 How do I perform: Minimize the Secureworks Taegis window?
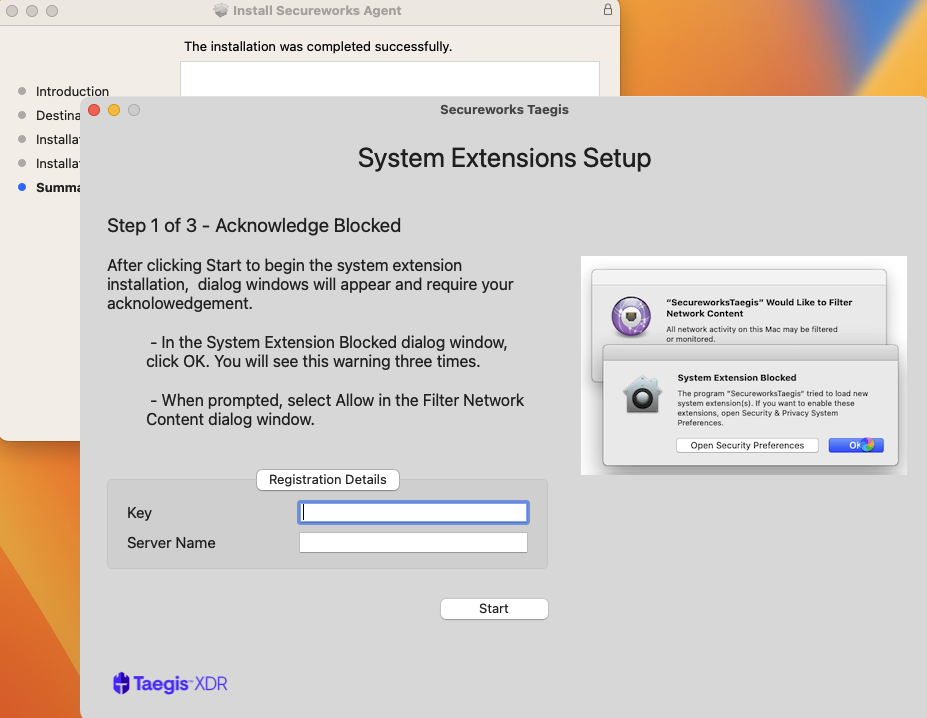pos(114,110)
